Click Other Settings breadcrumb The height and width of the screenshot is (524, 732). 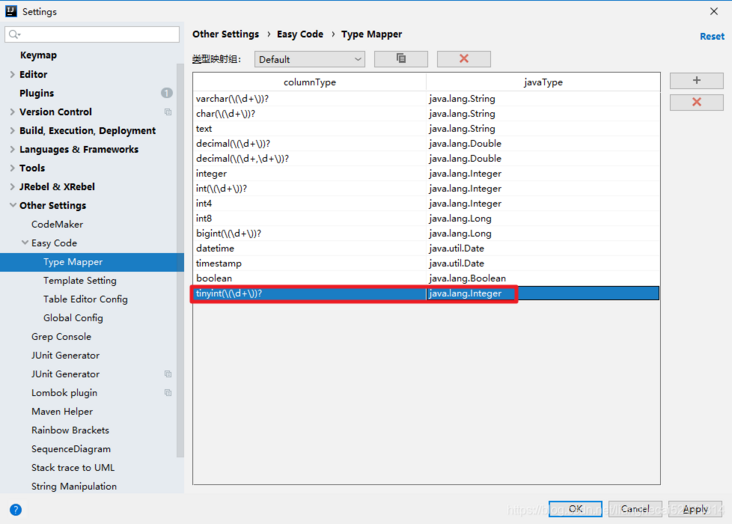pos(225,34)
